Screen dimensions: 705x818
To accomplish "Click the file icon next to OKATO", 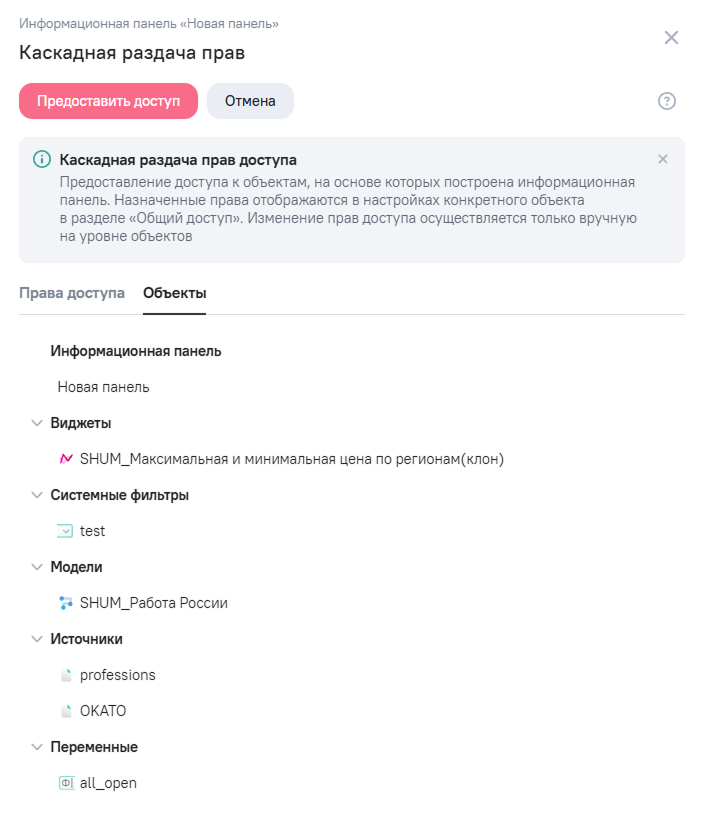I will (66, 711).
